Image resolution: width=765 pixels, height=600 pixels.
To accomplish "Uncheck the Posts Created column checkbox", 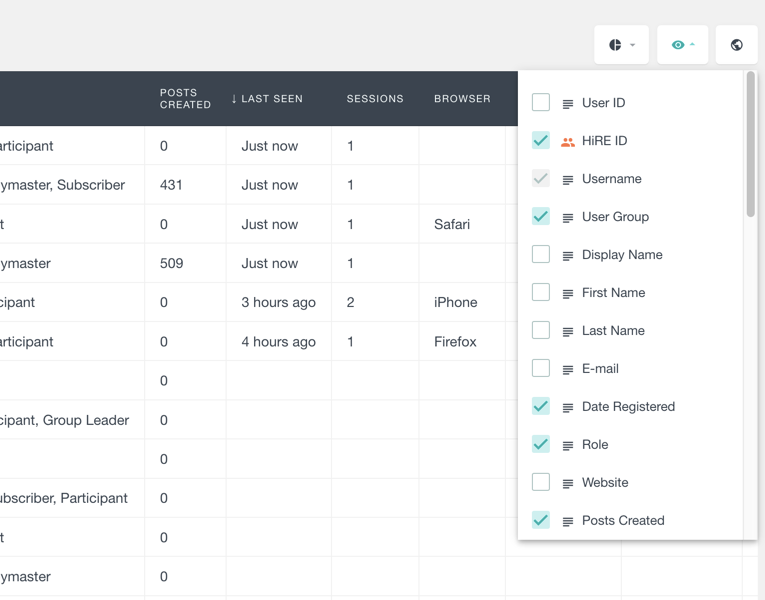I will tap(541, 520).
